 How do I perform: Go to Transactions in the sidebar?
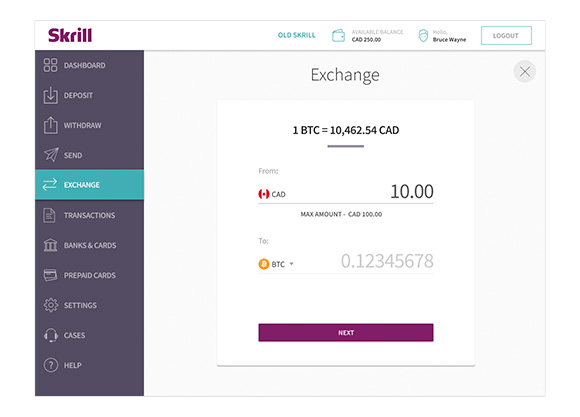point(89,215)
